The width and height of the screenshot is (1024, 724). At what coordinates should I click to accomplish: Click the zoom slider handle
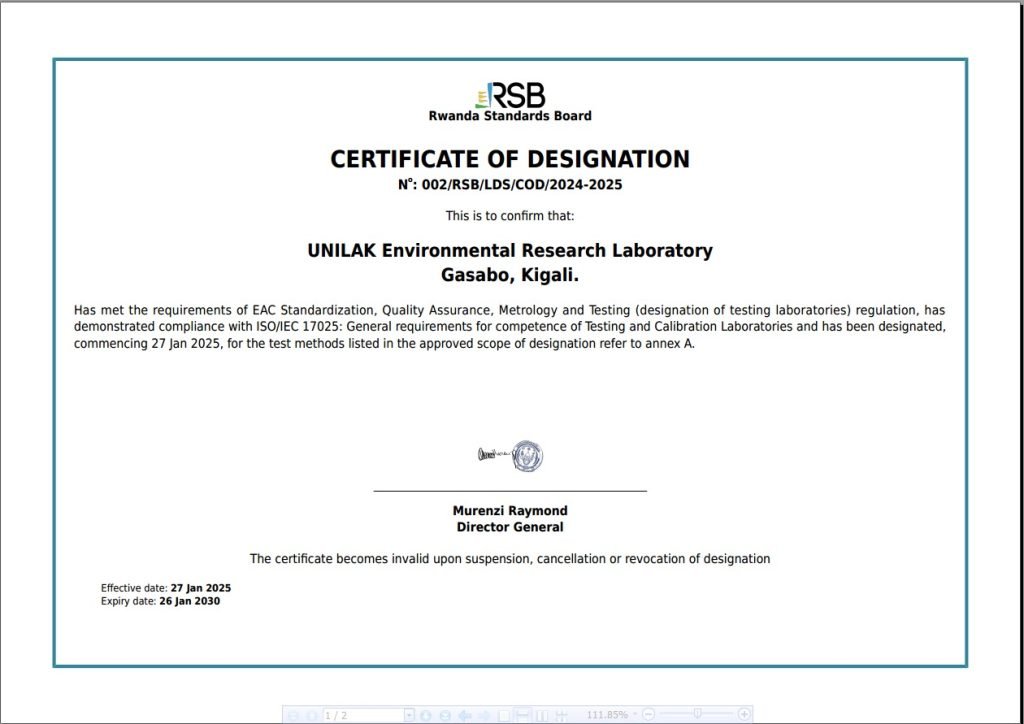click(x=697, y=714)
